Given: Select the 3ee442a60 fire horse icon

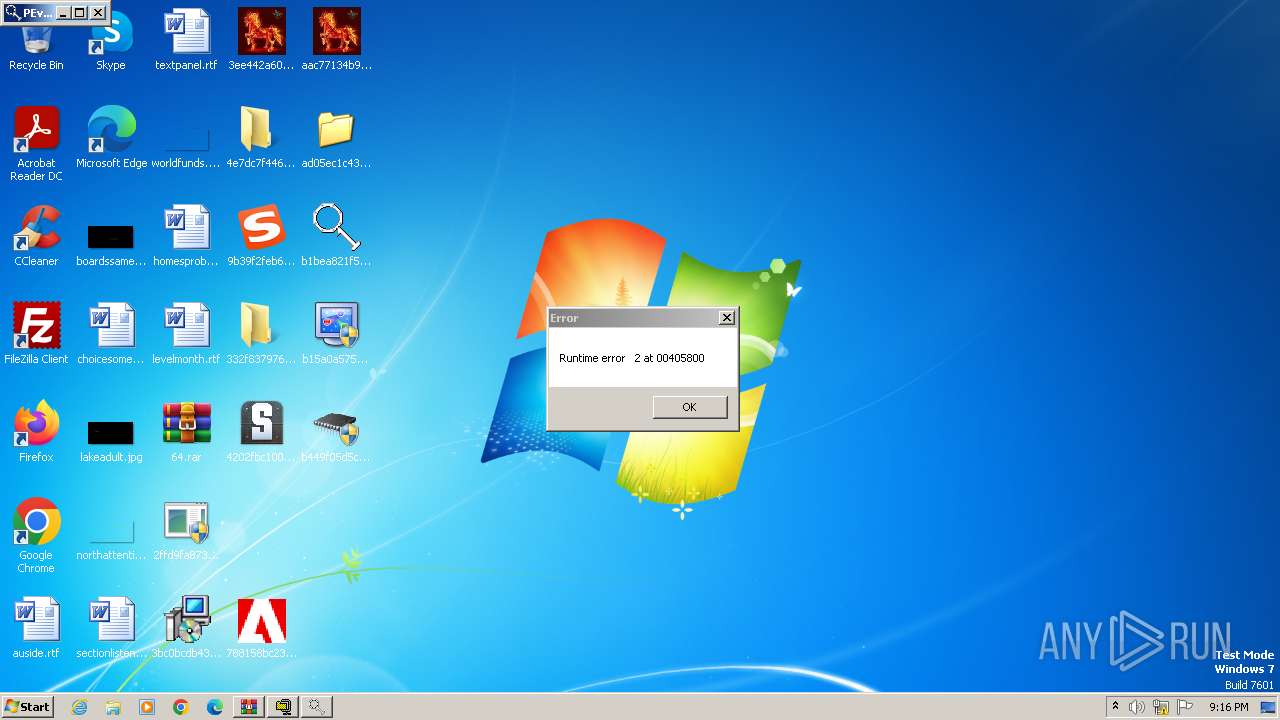Looking at the screenshot, I should tap(261, 42).
